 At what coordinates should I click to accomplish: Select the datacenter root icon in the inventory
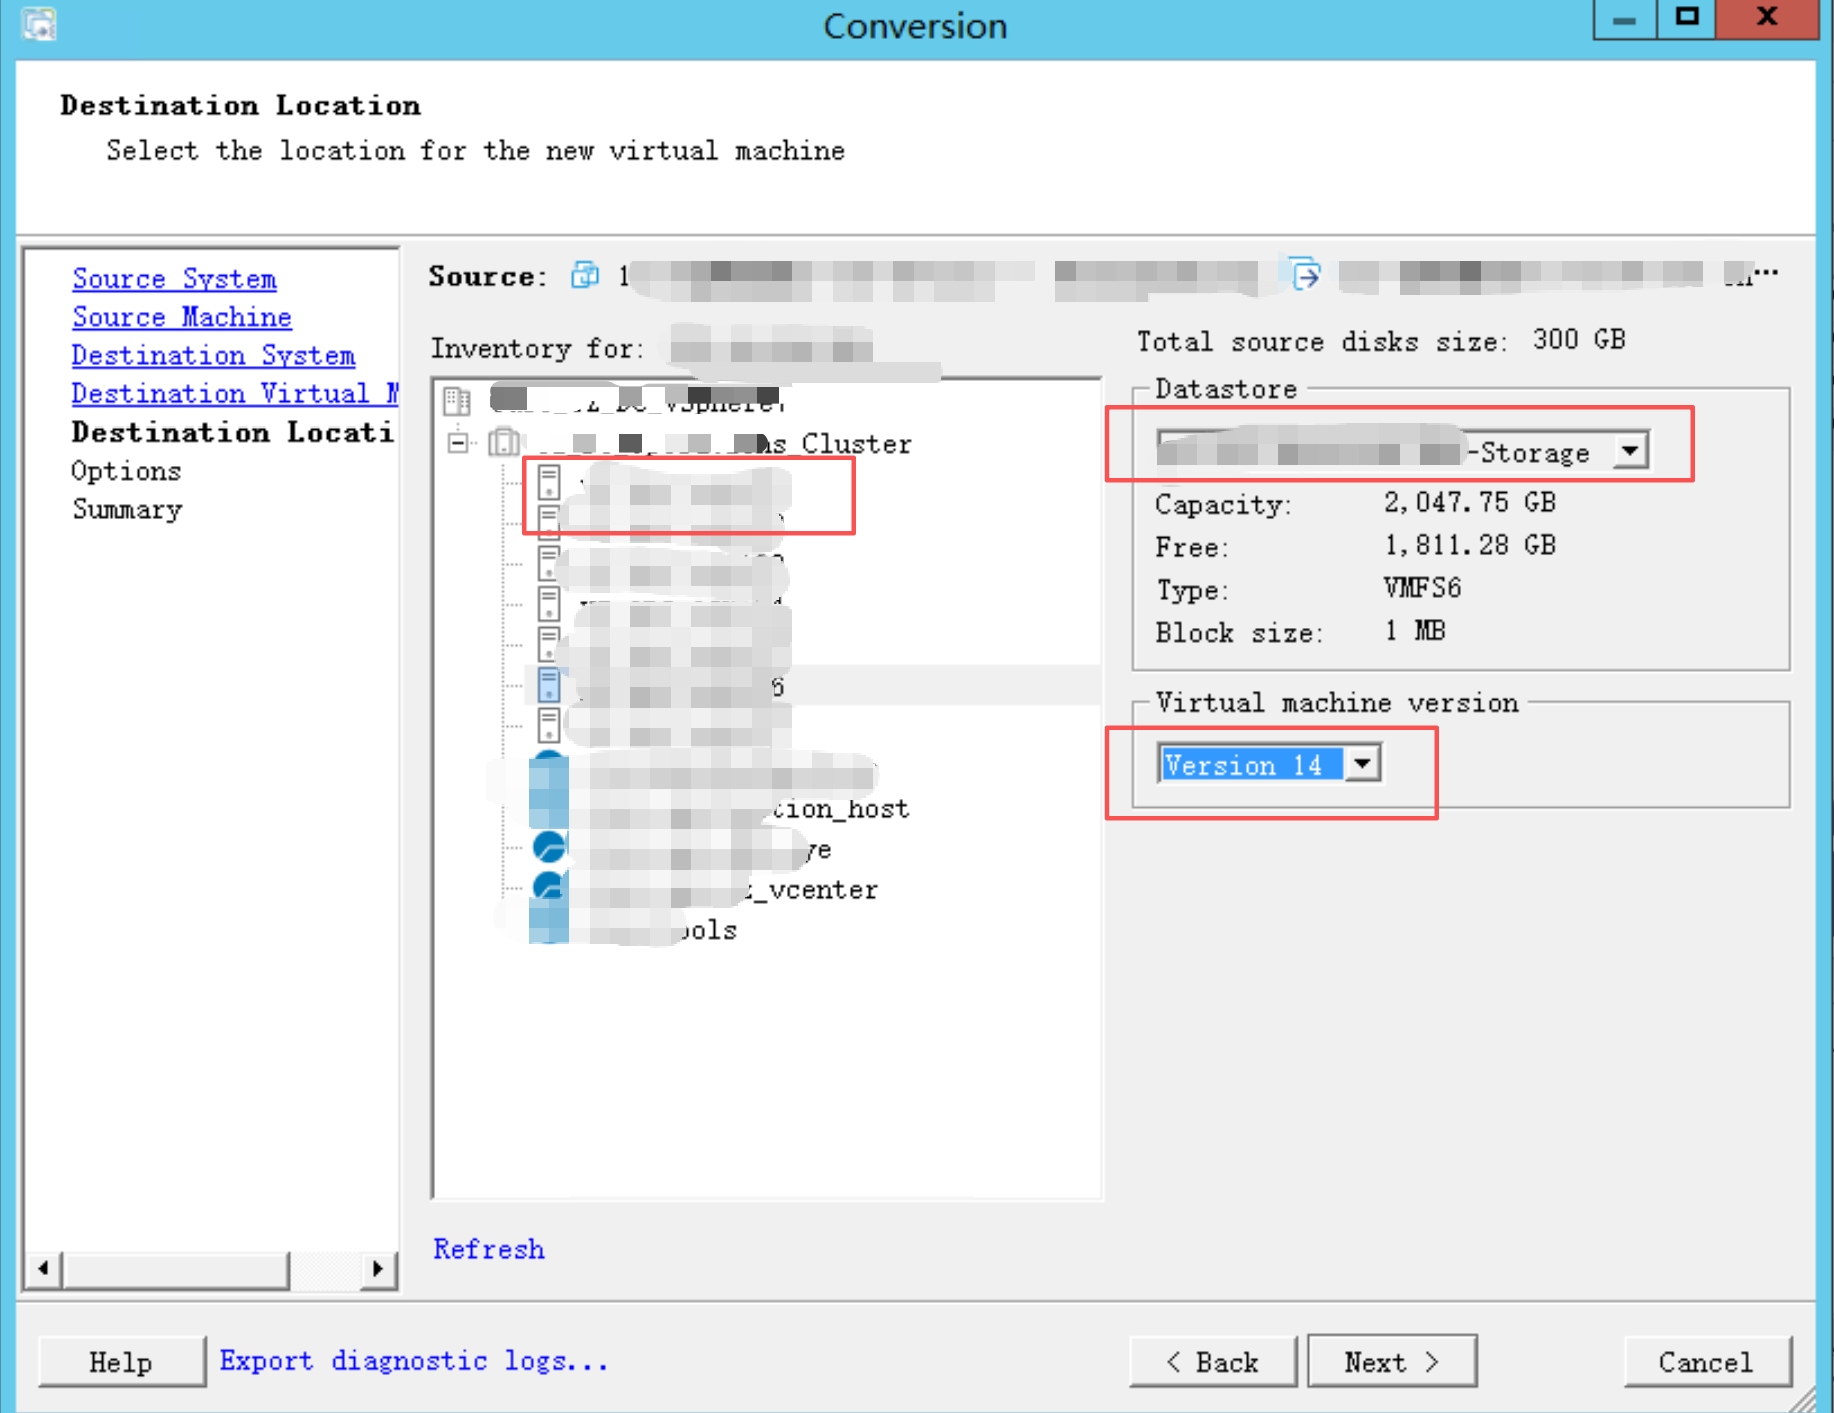[x=458, y=401]
